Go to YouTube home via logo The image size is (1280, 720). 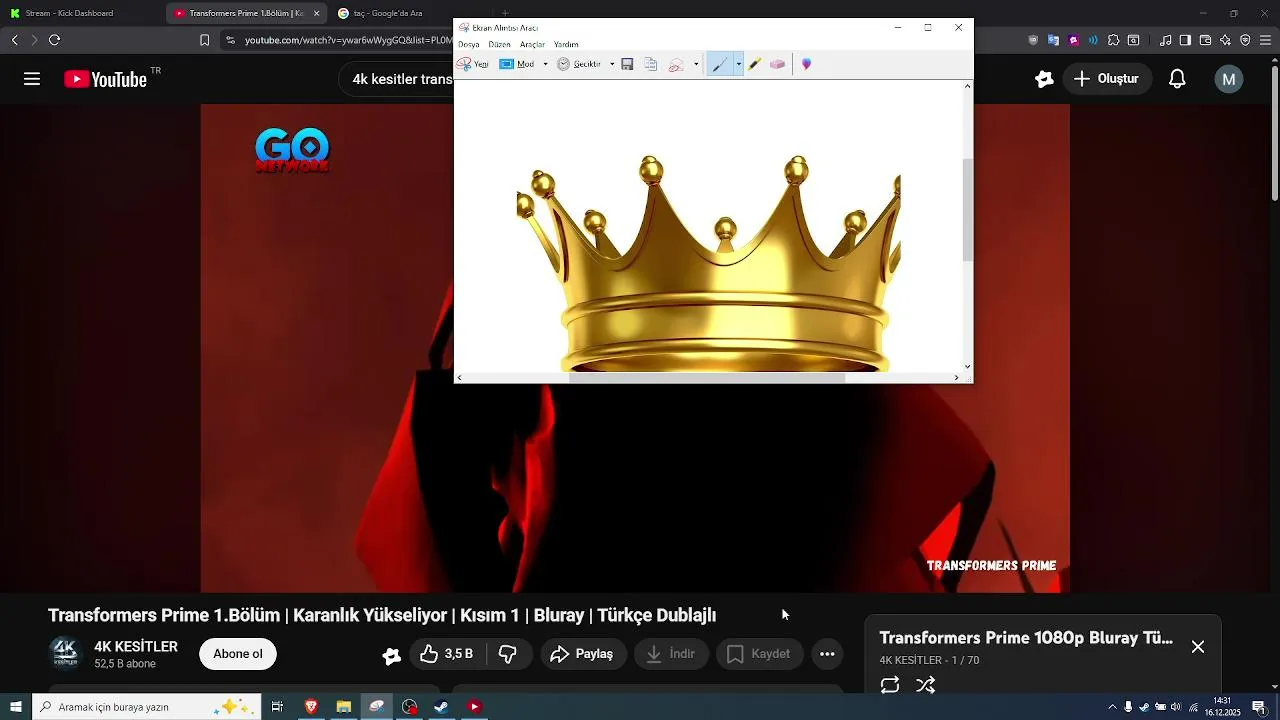tap(106, 79)
